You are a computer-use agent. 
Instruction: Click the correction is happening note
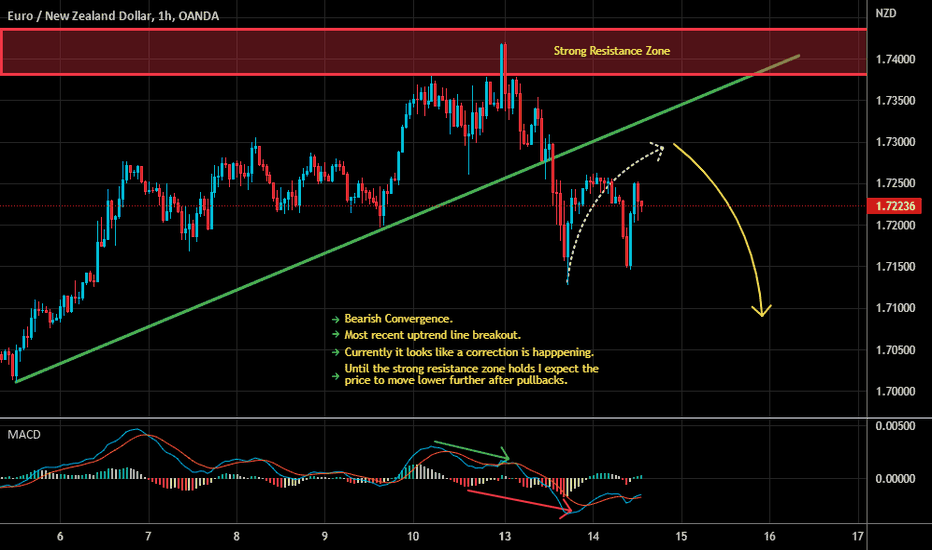469,353
